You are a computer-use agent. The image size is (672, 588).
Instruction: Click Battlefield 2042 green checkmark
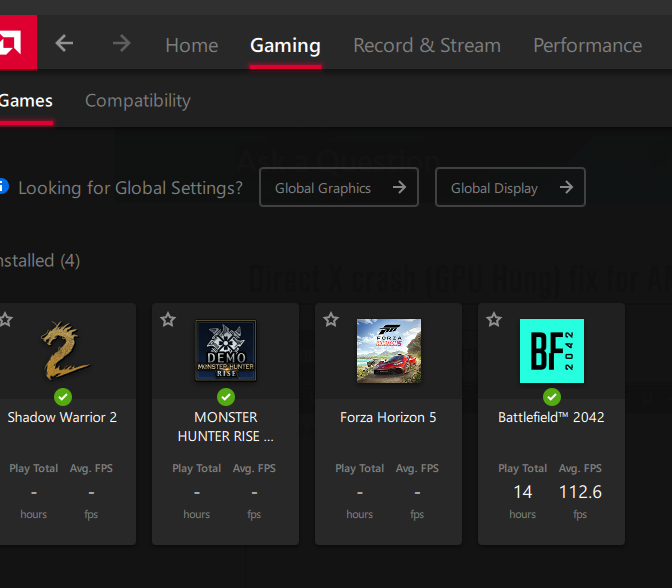[552, 397]
